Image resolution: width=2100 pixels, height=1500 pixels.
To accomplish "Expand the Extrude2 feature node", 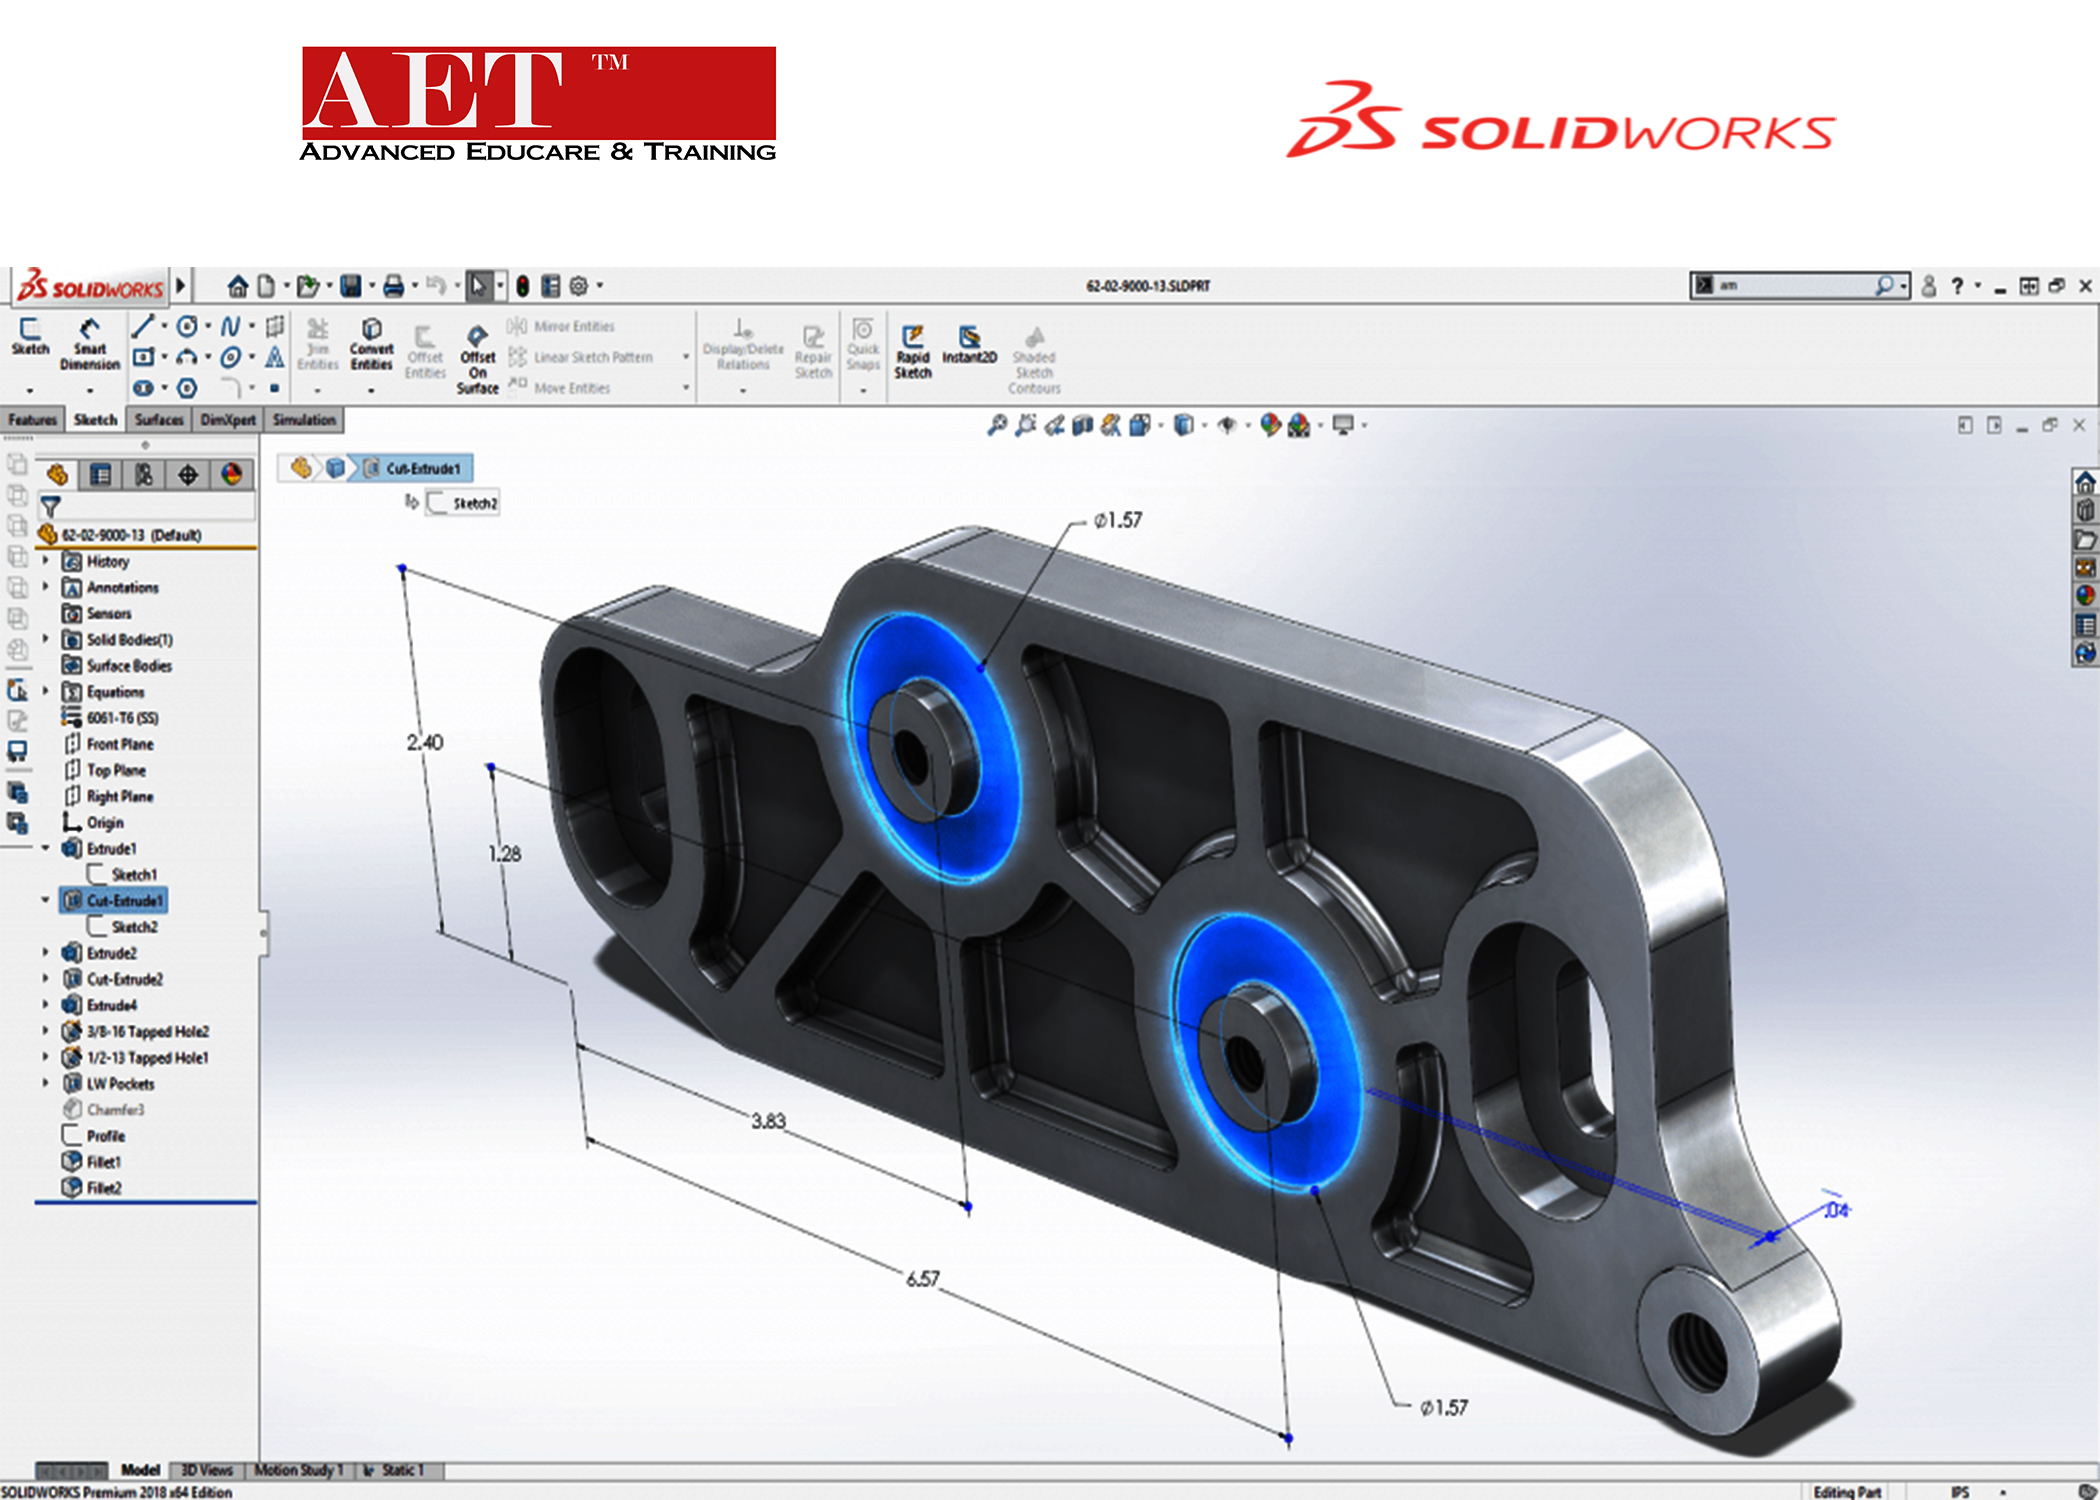I will 45,952.
